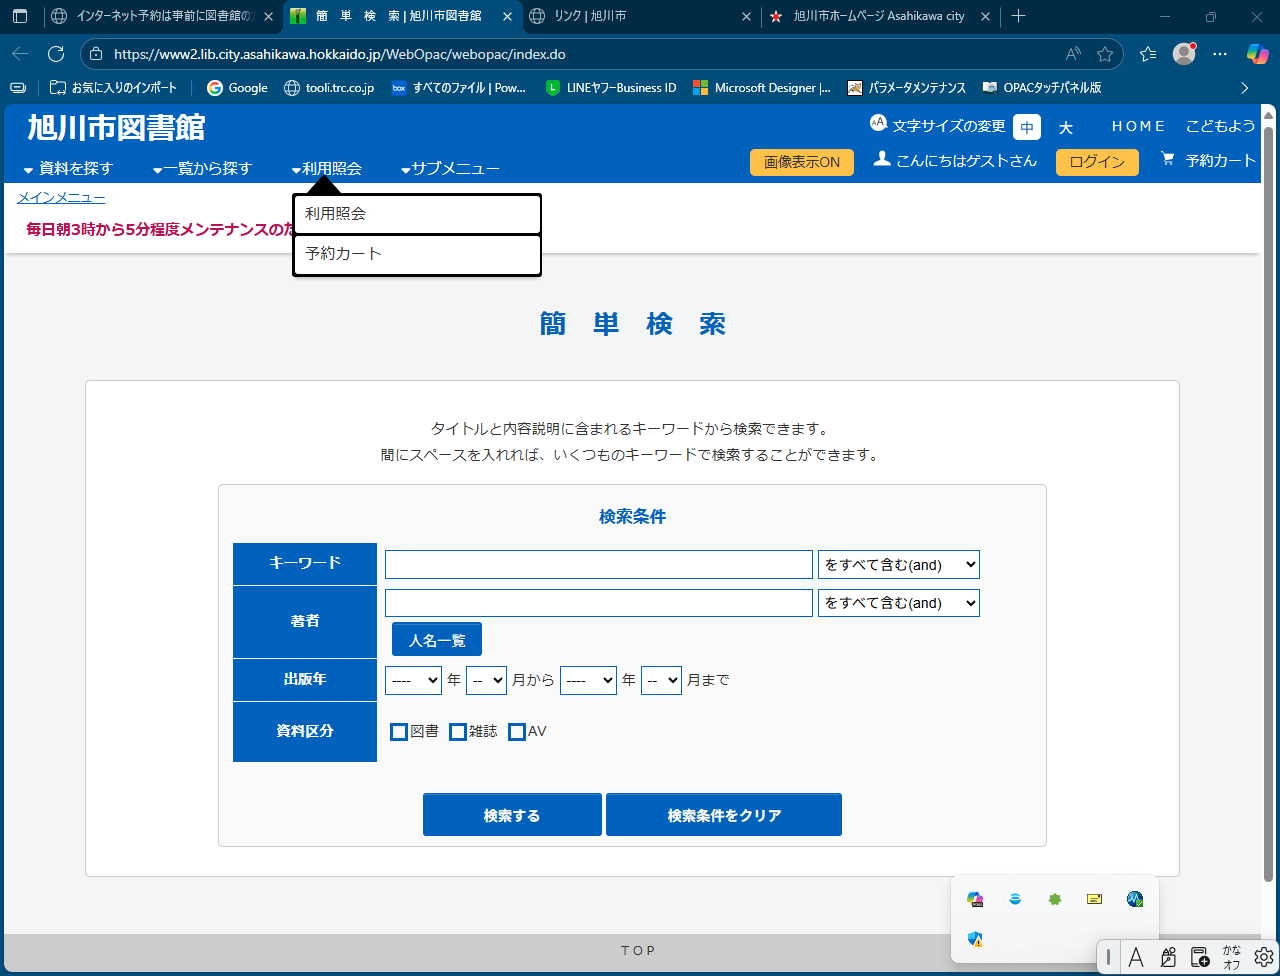Click the shopping cart 予約カート icon
1280x976 pixels.
coord(1167,159)
